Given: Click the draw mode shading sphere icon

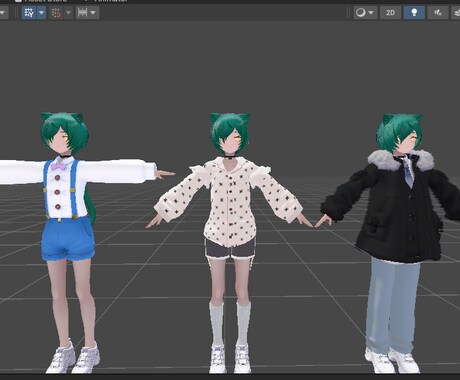Looking at the screenshot, I should pyautogui.click(x=360, y=13).
